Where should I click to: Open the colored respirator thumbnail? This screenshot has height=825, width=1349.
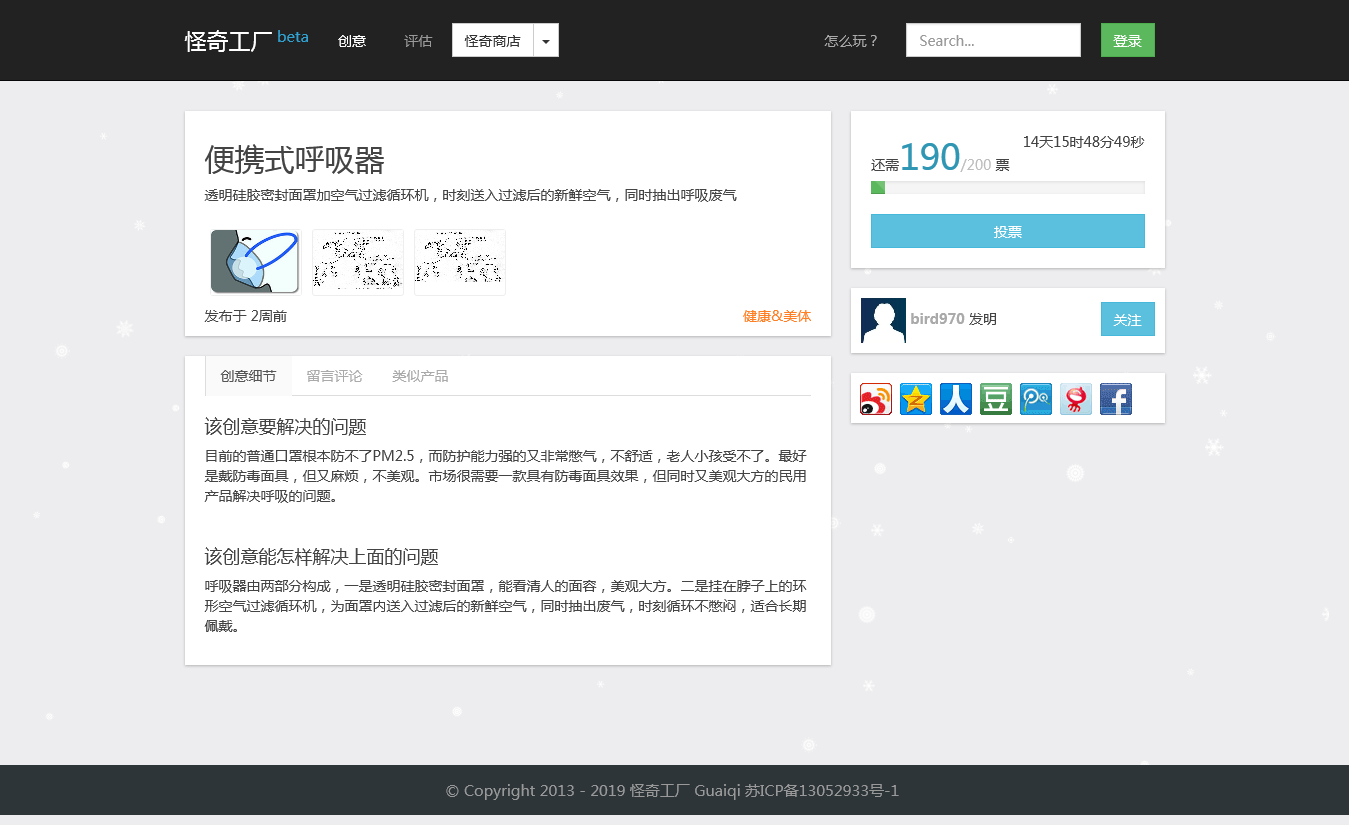point(255,262)
